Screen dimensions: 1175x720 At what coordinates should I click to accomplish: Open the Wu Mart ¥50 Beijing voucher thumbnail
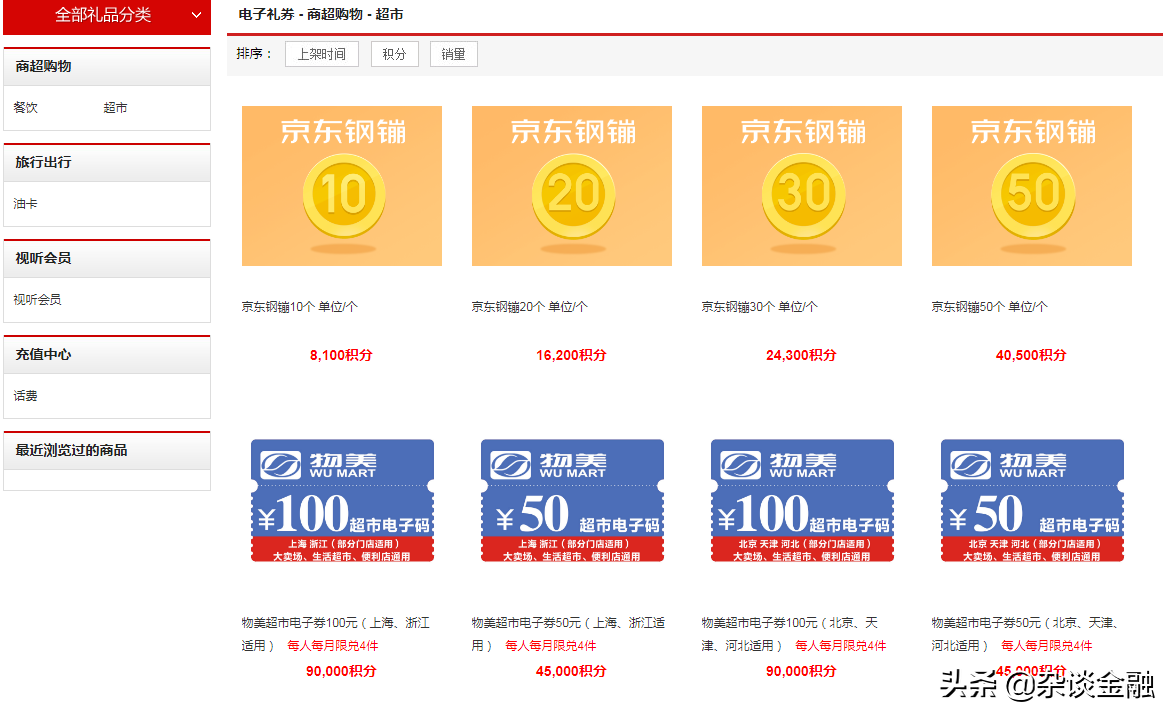1031,502
